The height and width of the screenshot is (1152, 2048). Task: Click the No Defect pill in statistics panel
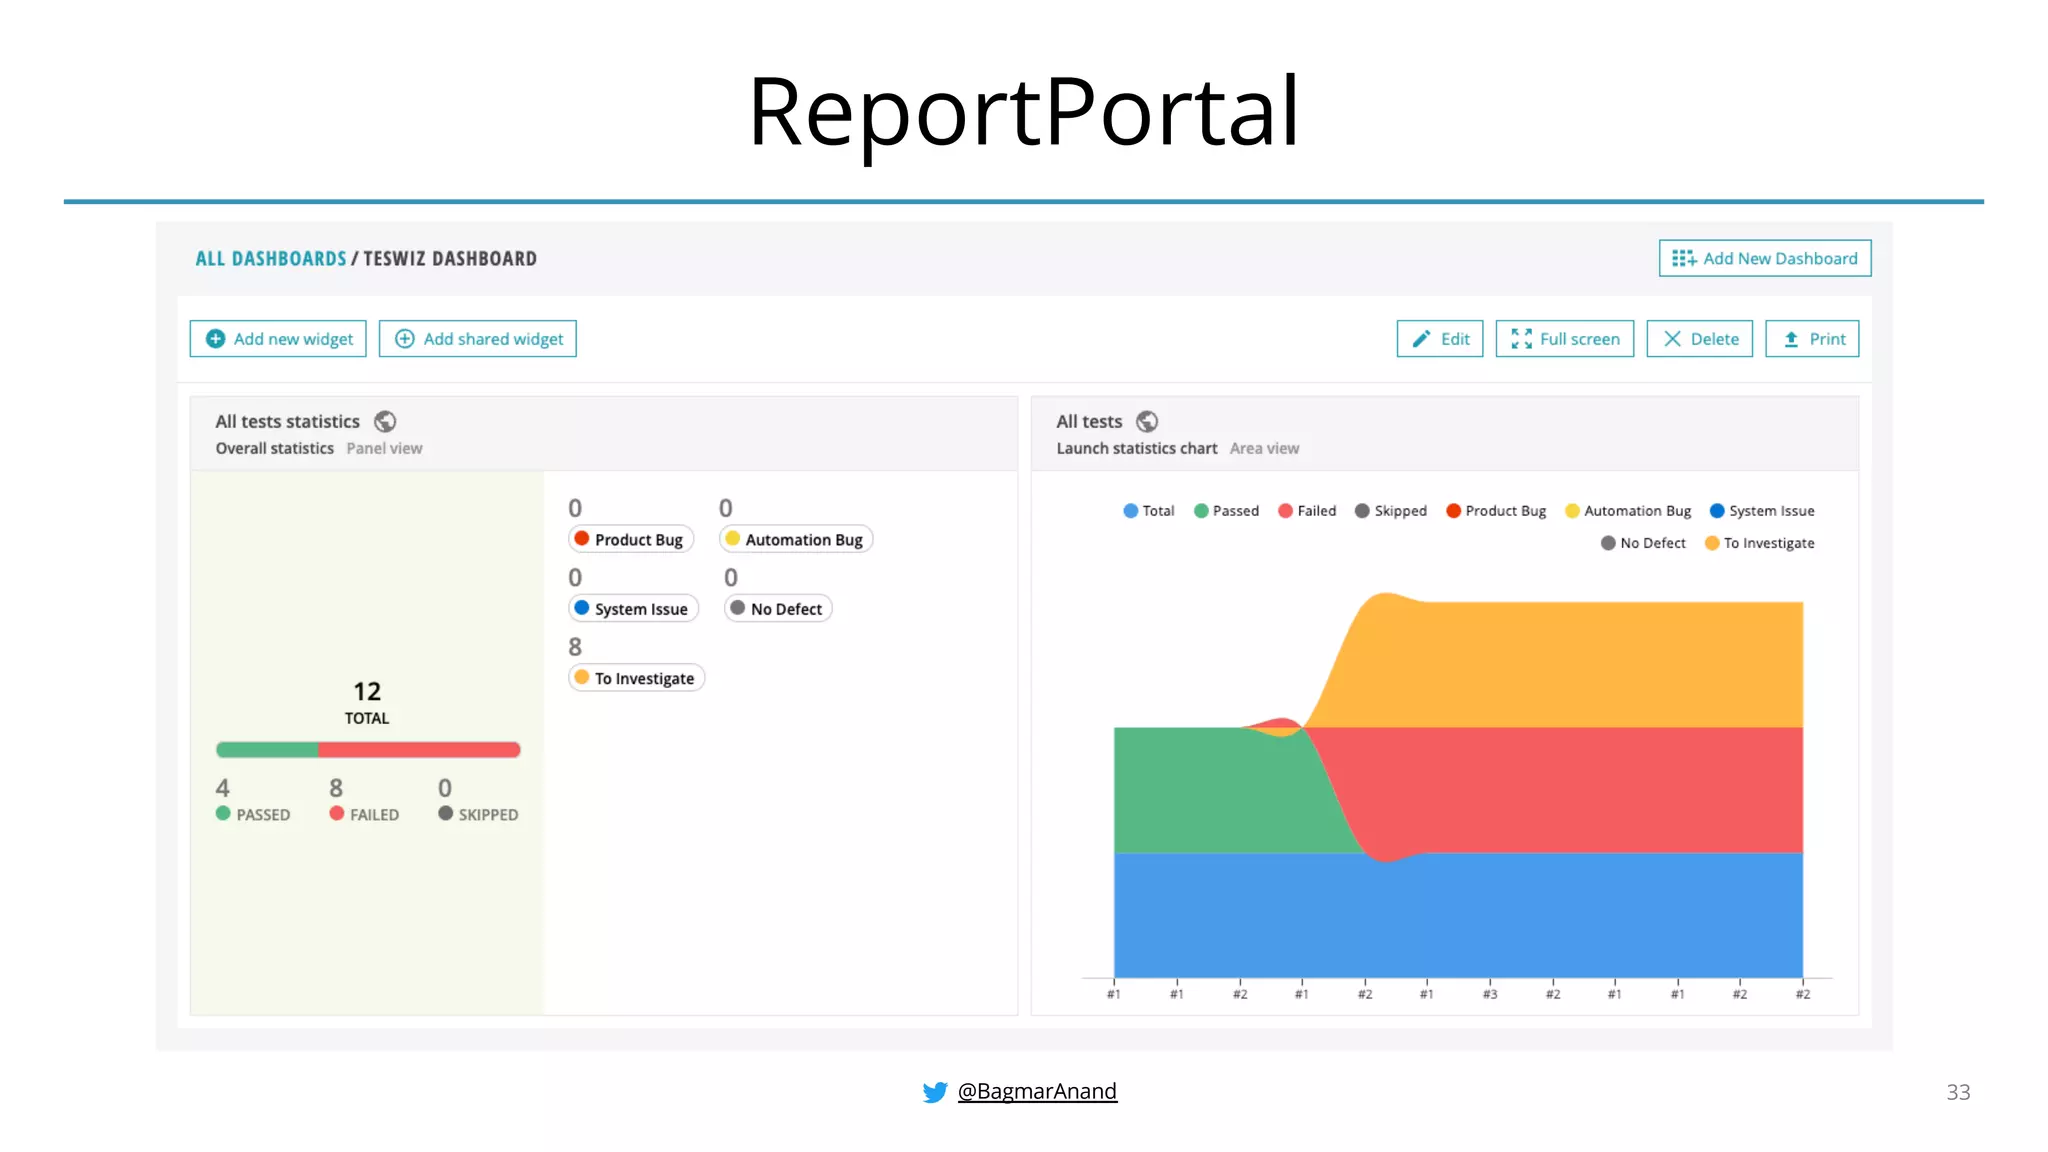(x=778, y=608)
